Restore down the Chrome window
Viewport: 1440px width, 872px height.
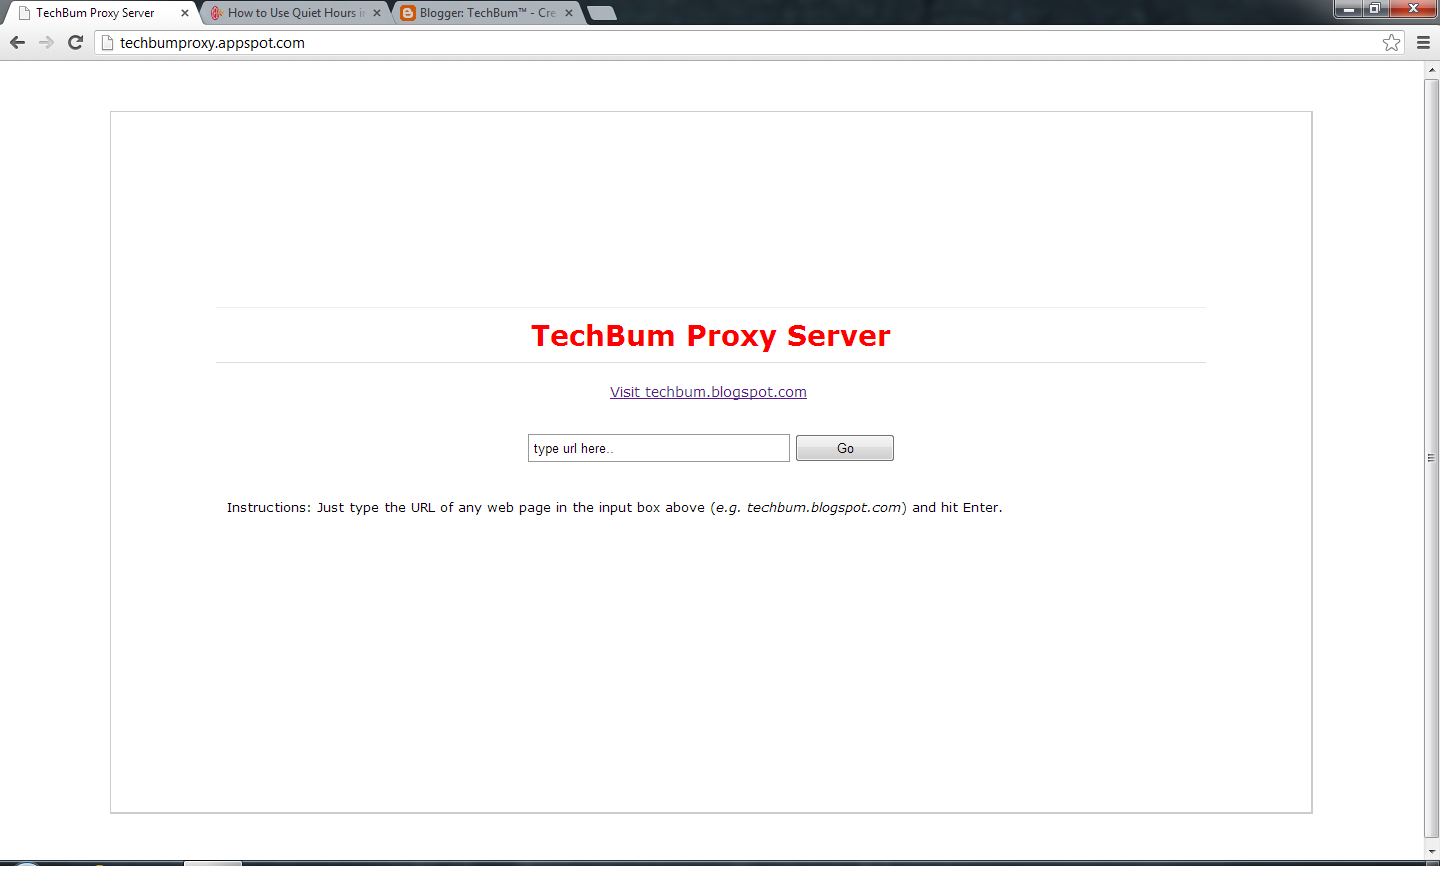(x=1375, y=9)
